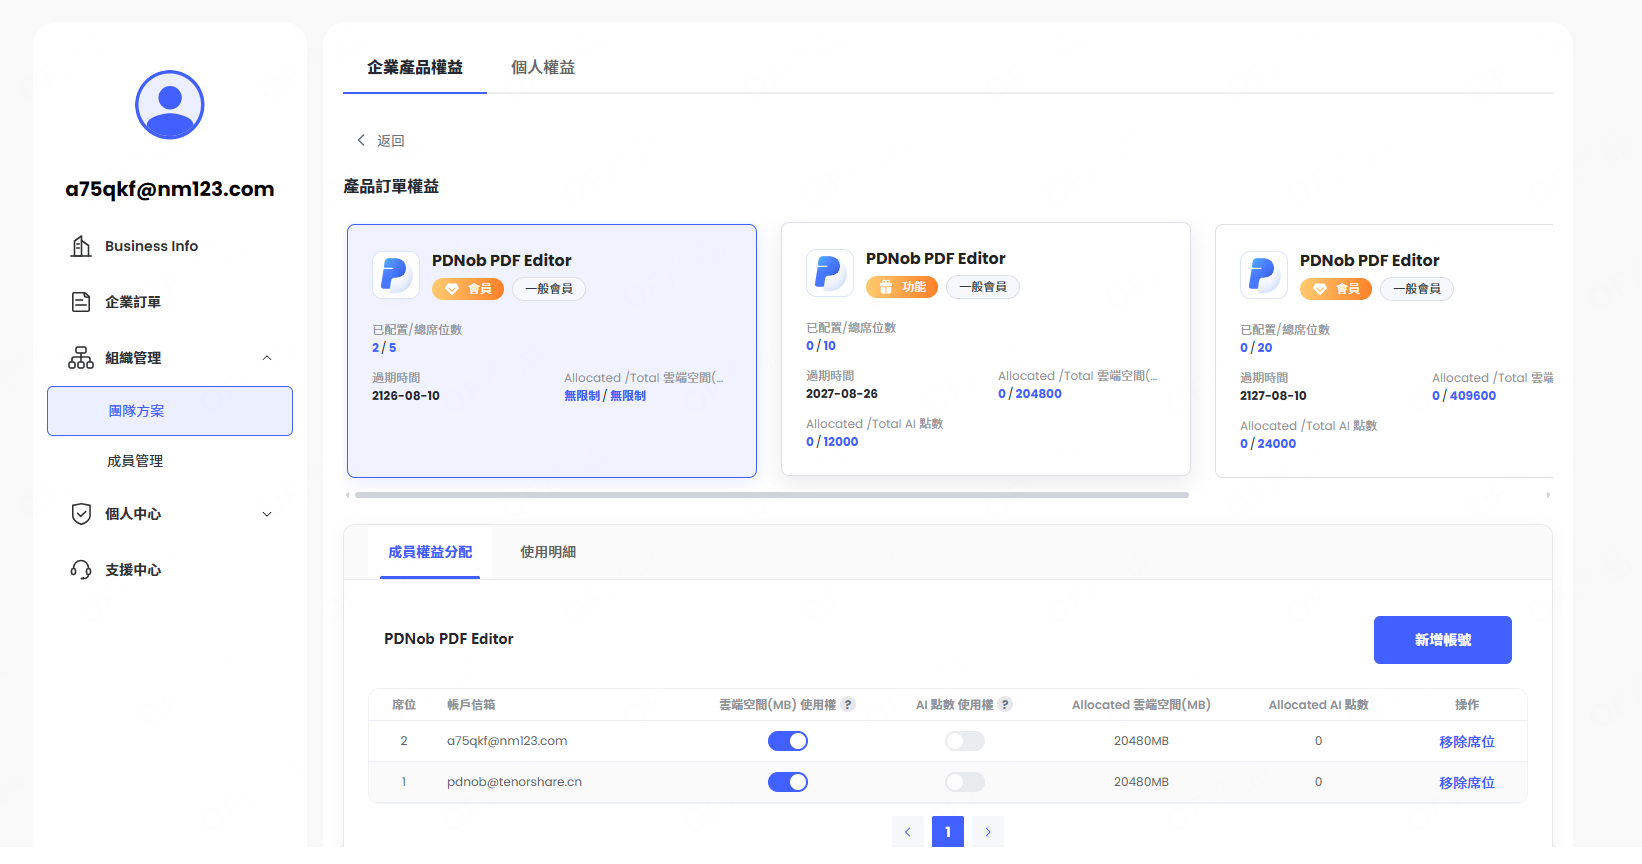Click 移除席位 for a75qkf@nm123.com
The image size is (1642, 864).
(1467, 742)
